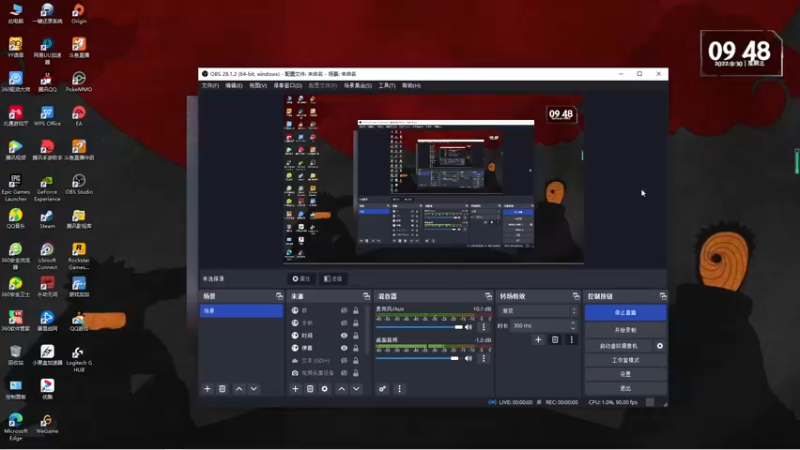This screenshot has width=800, height=450.
Task: Open the 编辑(E) menu
Action: 234,86
